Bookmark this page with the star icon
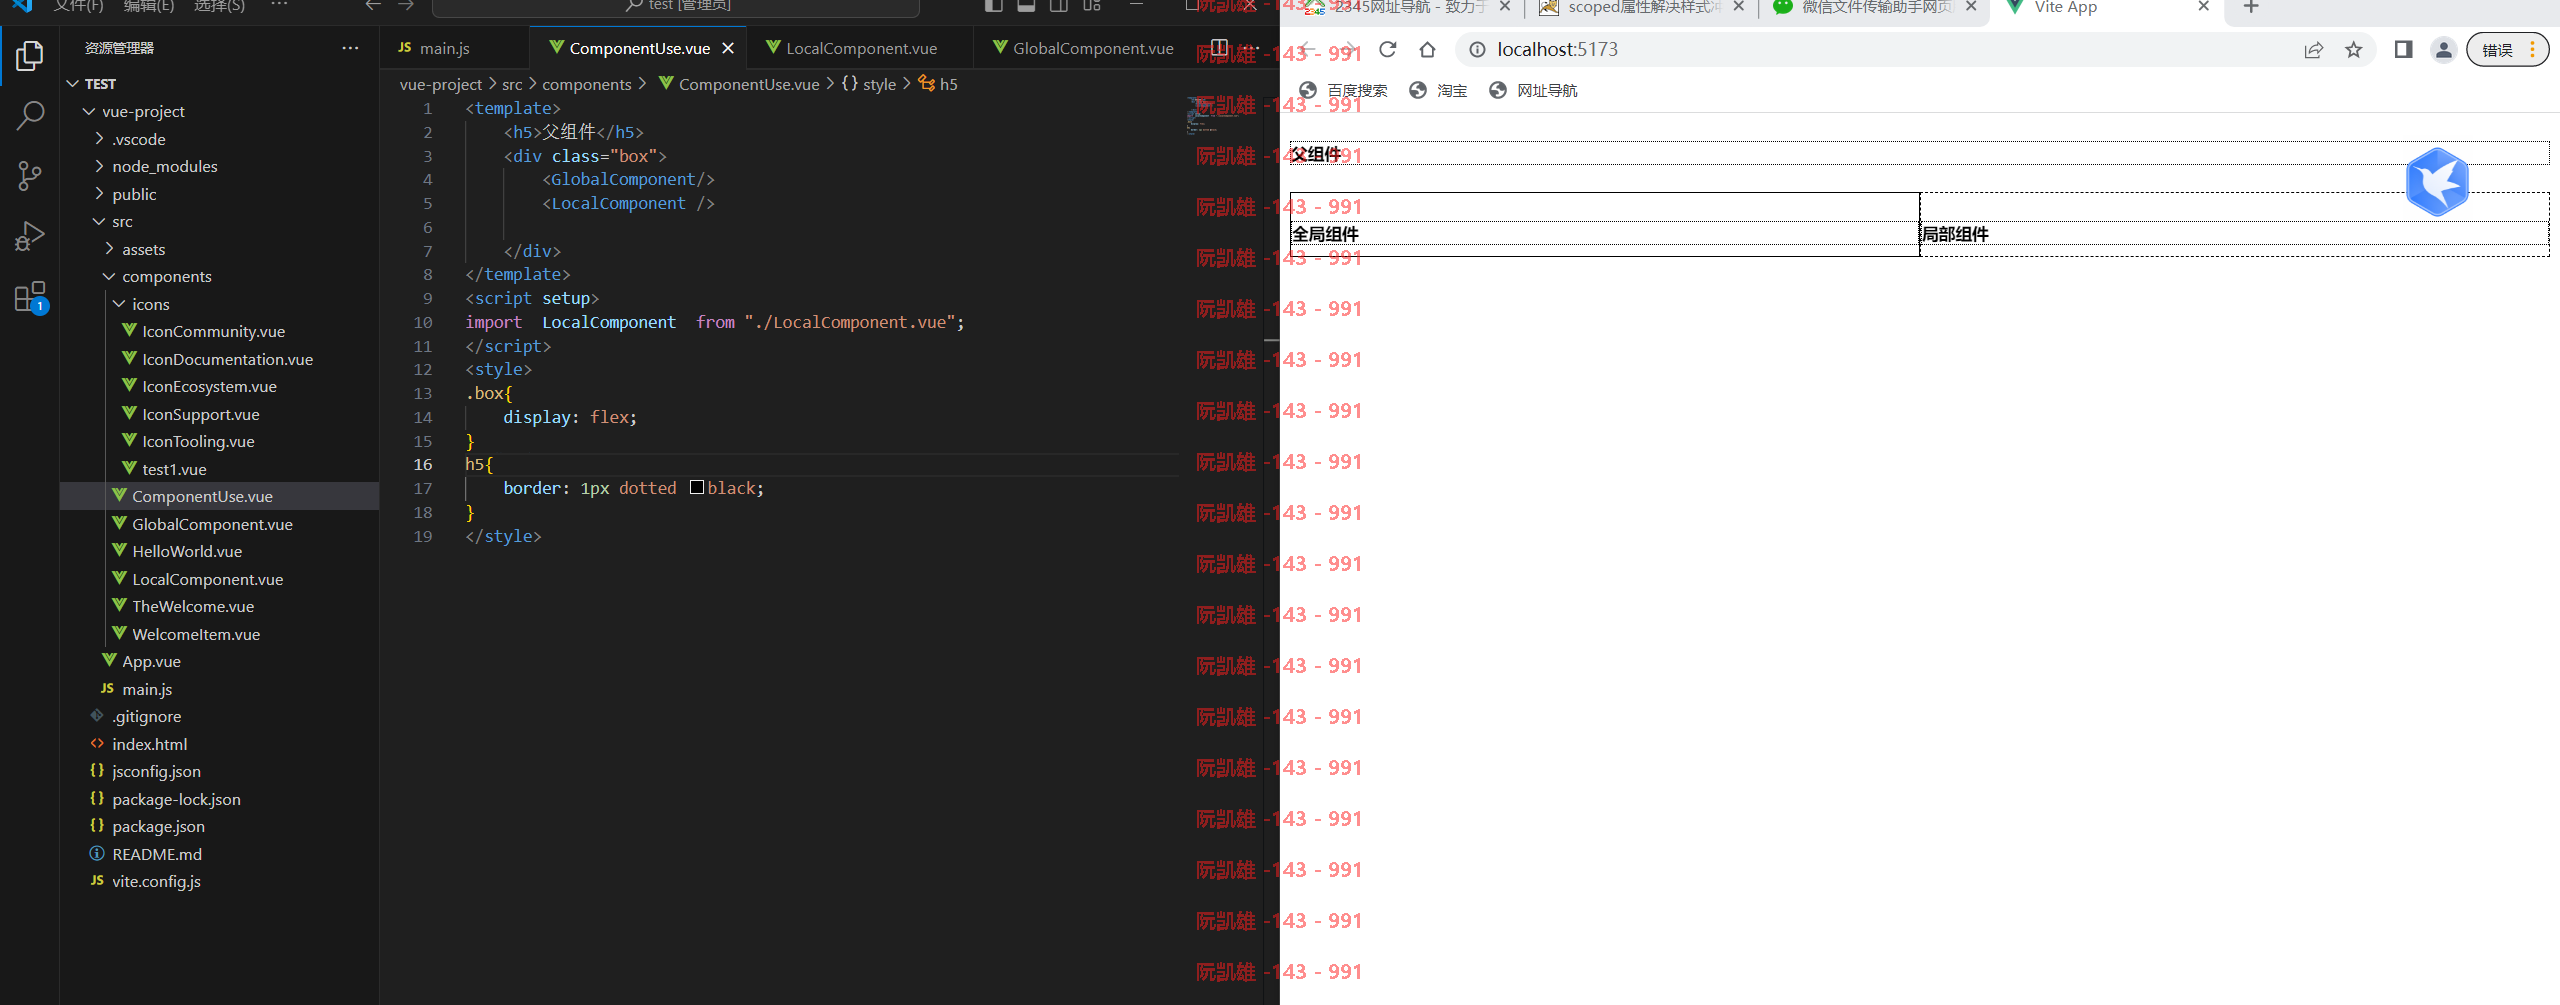The image size is (2560, 1005). point(2354,50)
